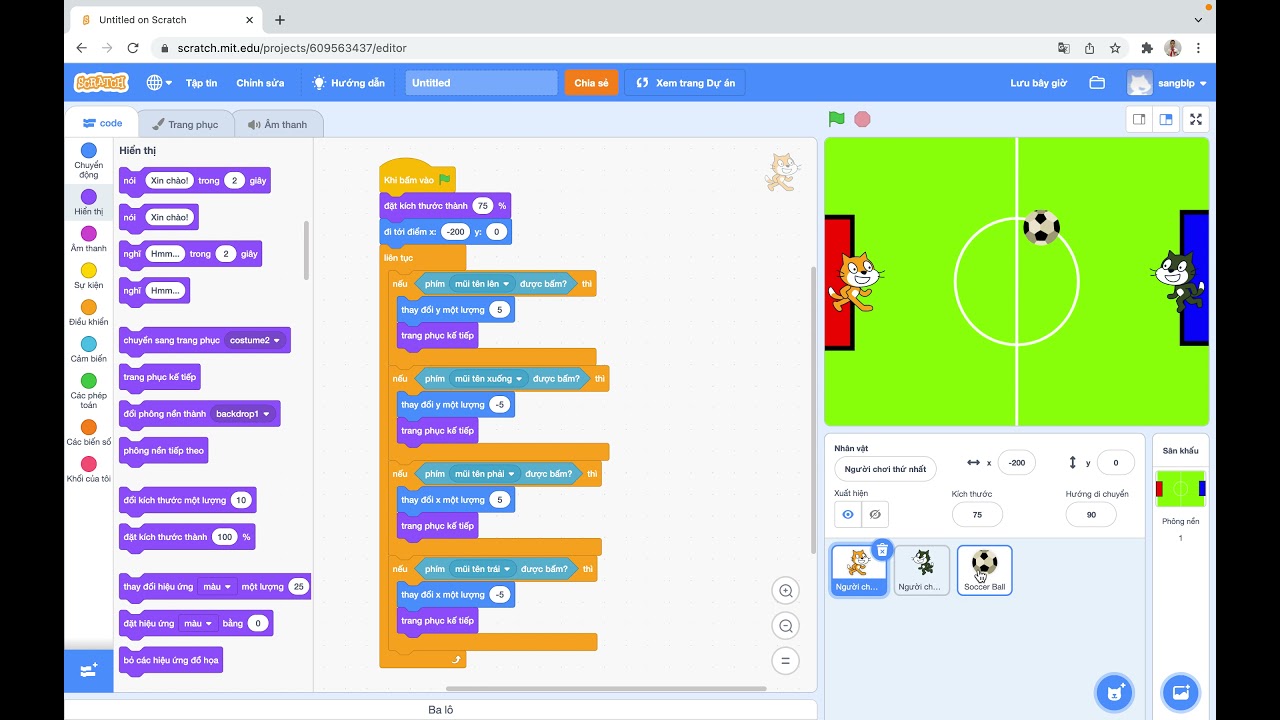
Task: Open the Tập tin menu
Action: tap(201, 83)
